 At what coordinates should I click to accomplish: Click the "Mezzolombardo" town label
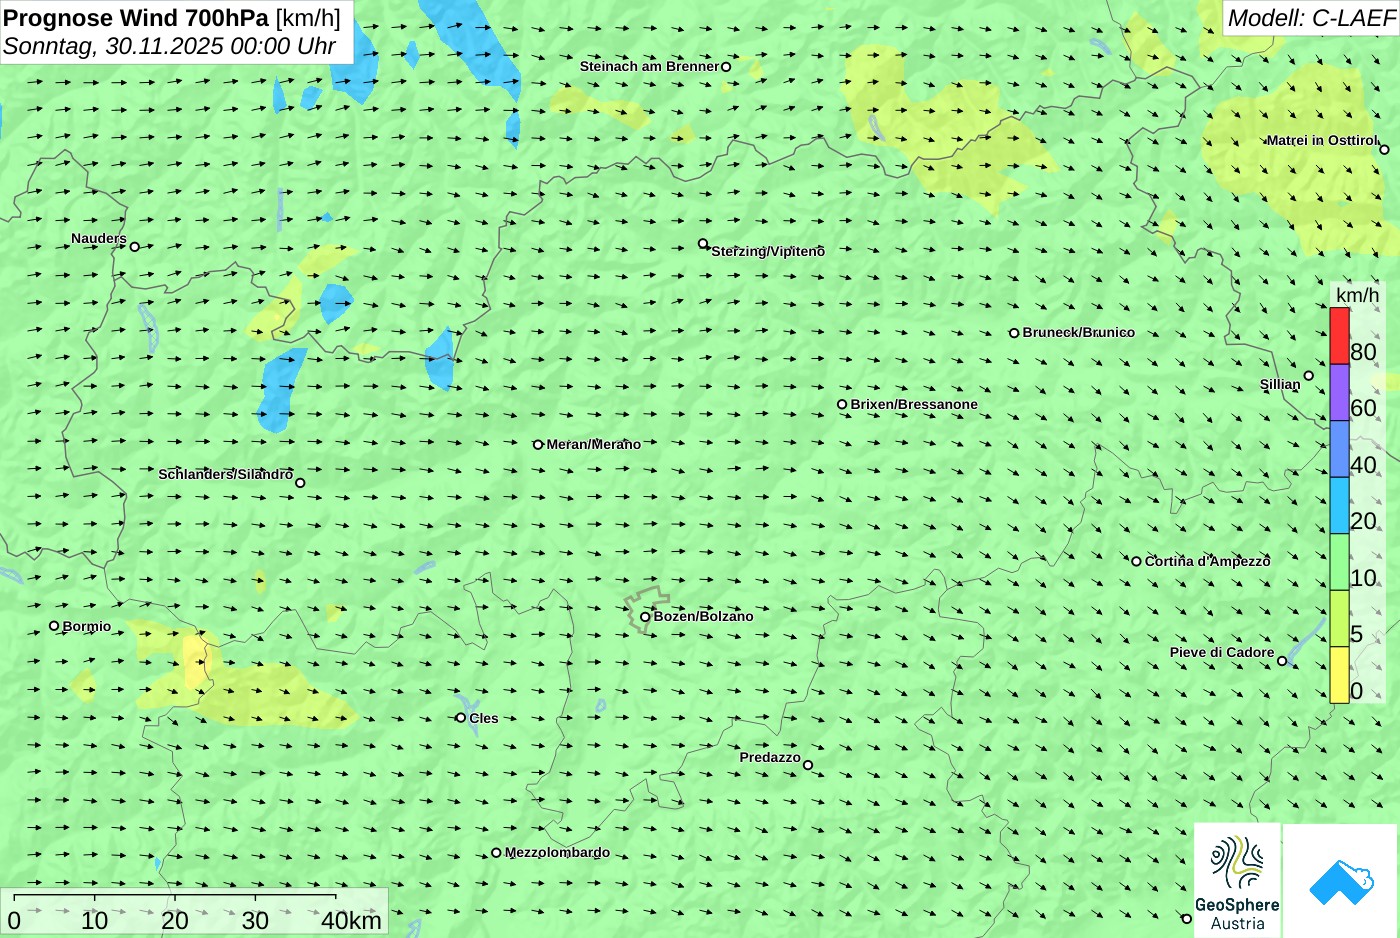tap(557, 853)
